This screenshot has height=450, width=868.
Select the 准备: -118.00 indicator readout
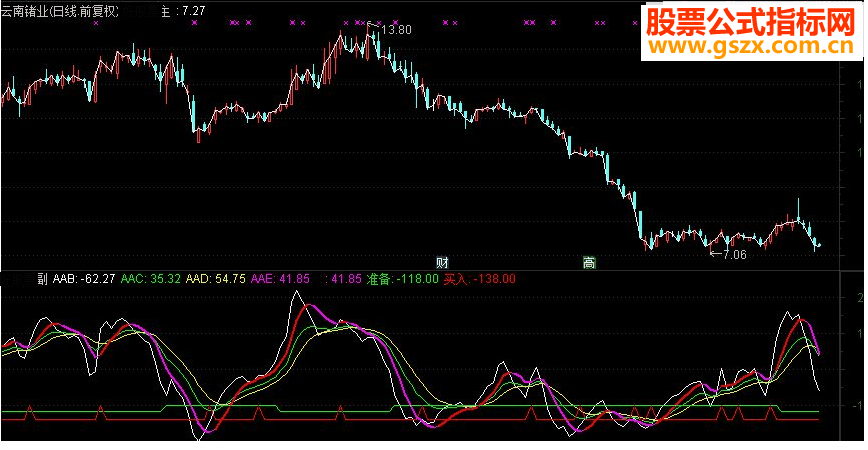[402, 279]
